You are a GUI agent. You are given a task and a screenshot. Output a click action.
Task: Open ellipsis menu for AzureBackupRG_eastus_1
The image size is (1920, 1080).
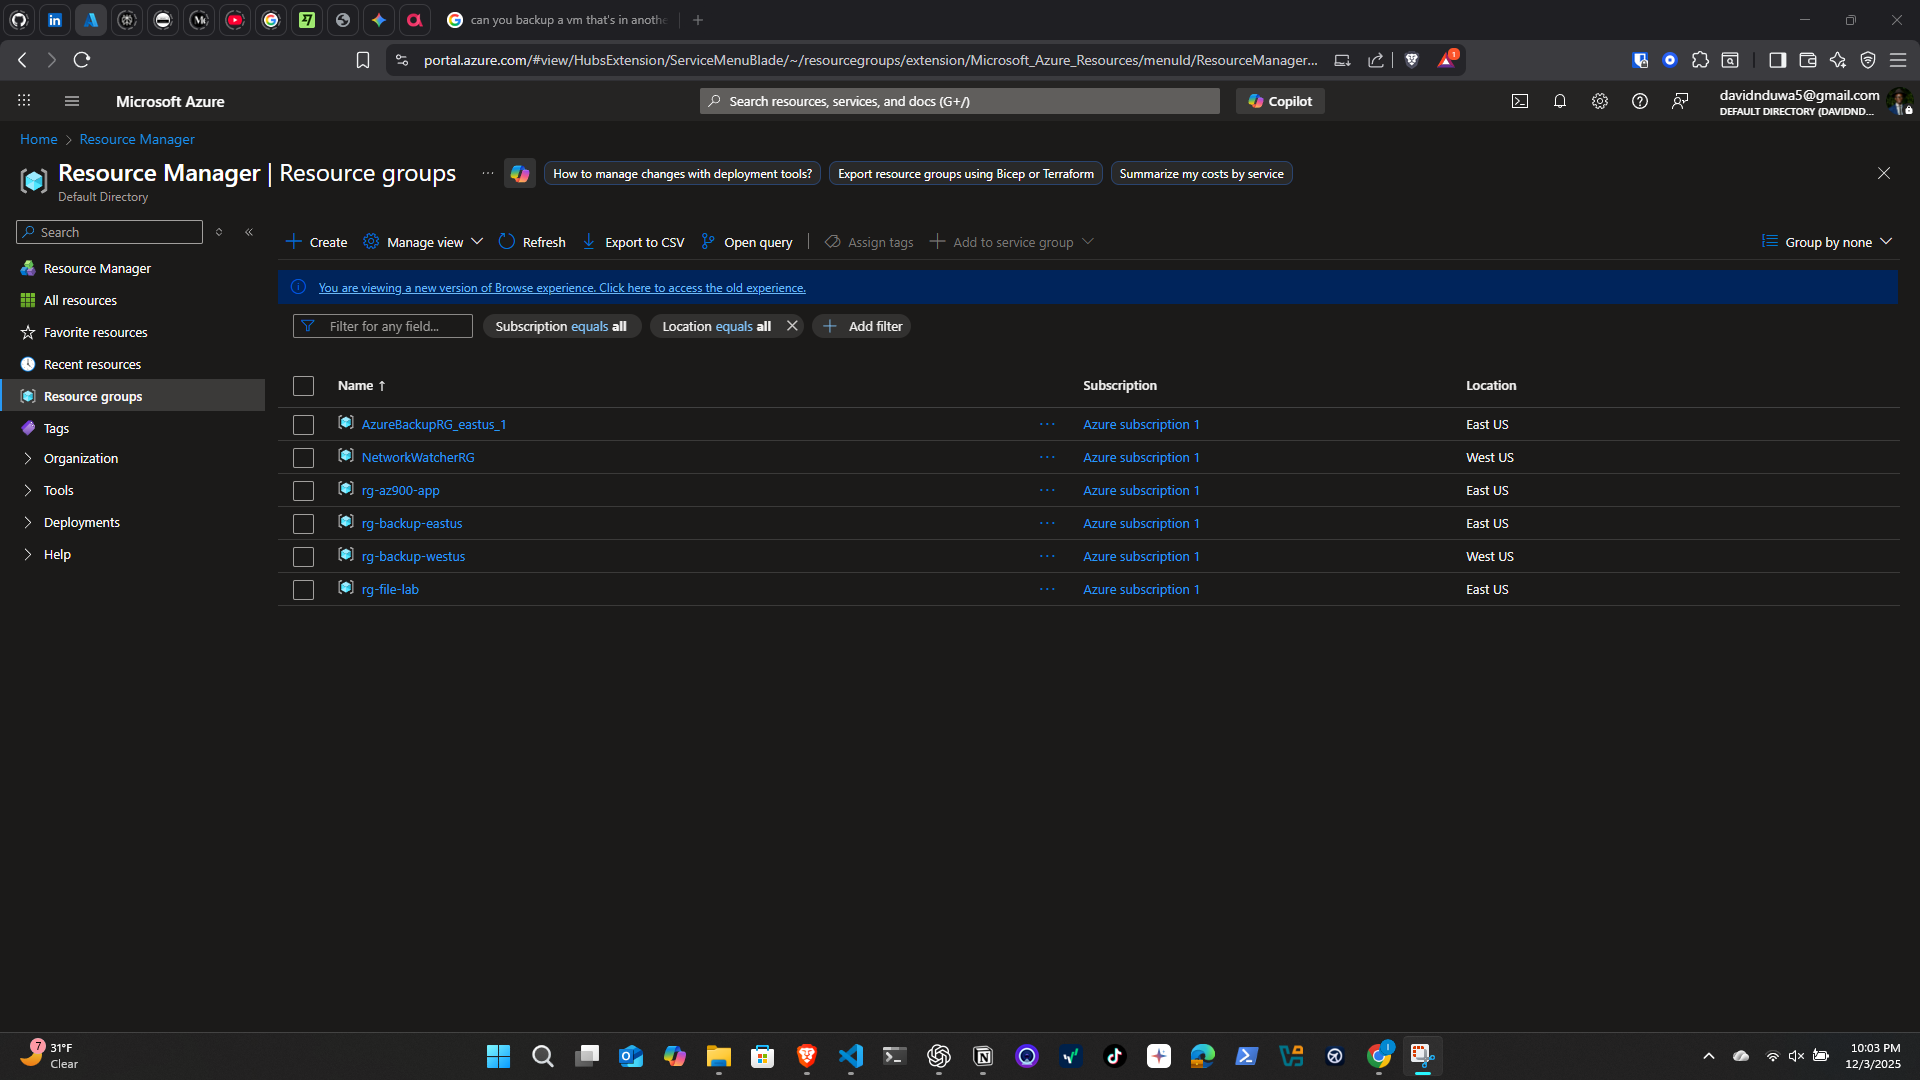click(1047, 424)
